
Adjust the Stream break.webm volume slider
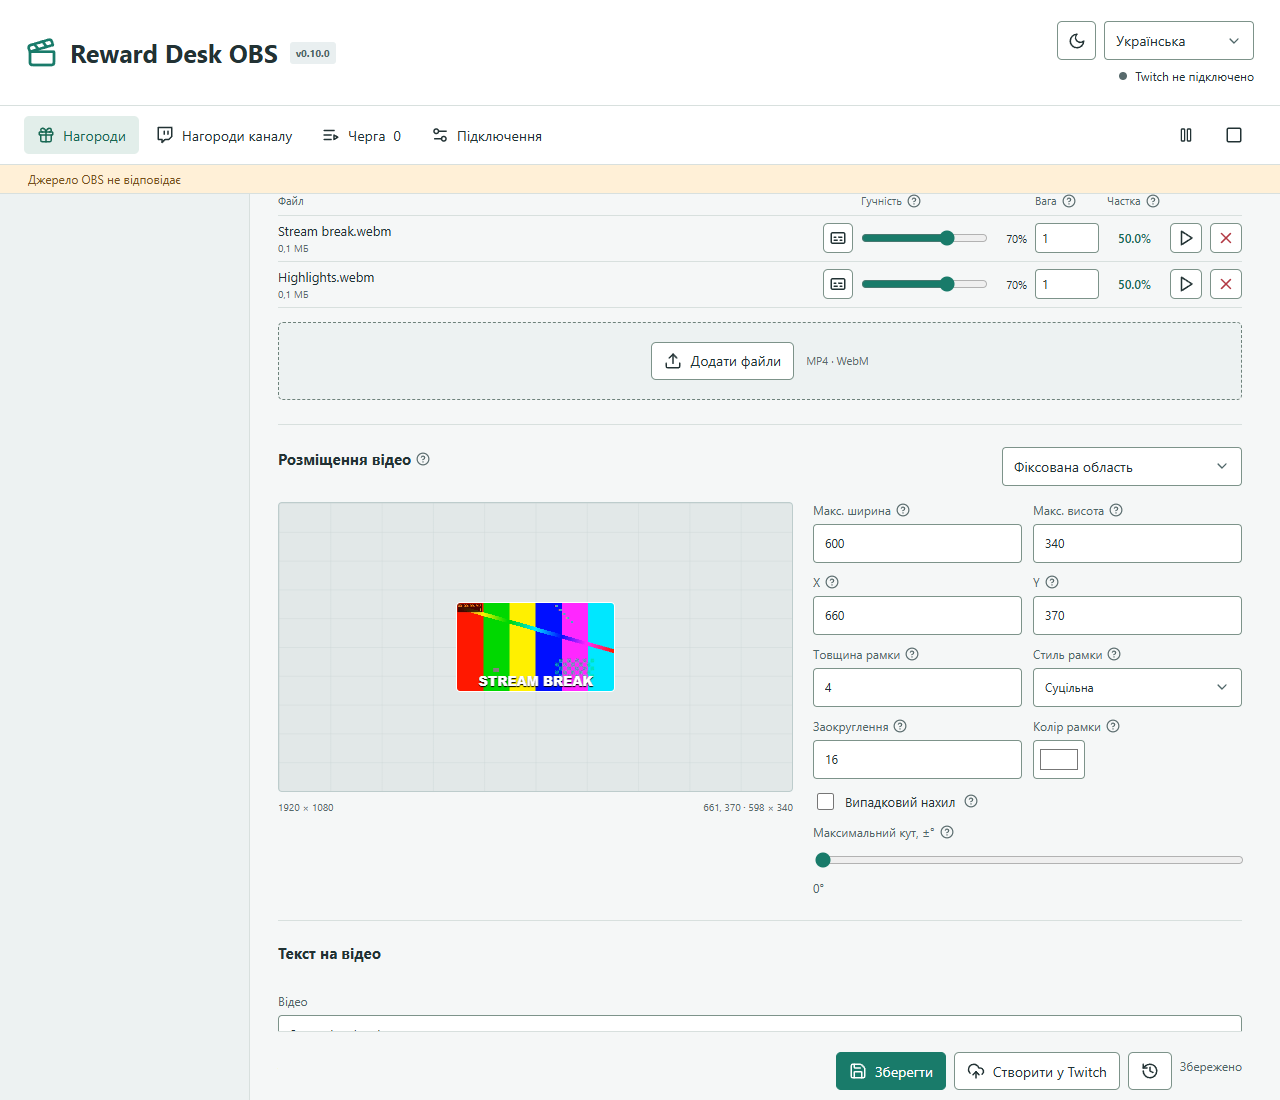pos(924,238)
